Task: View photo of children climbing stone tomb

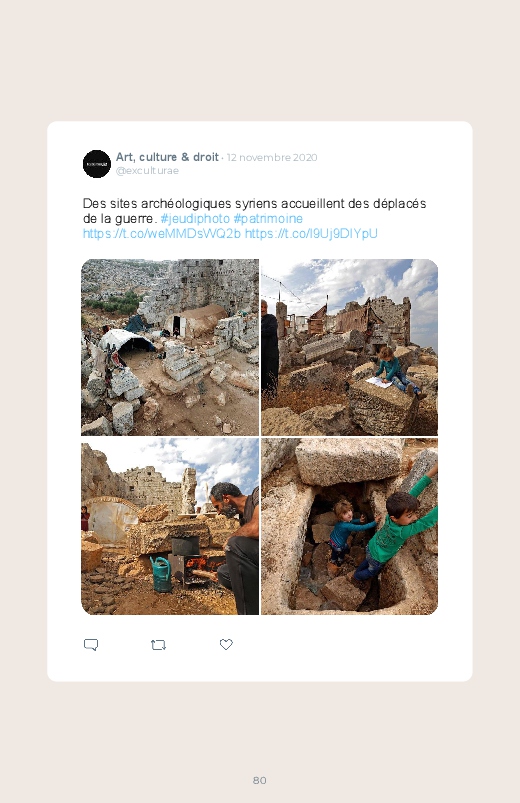Action: (x=349, y=526)
